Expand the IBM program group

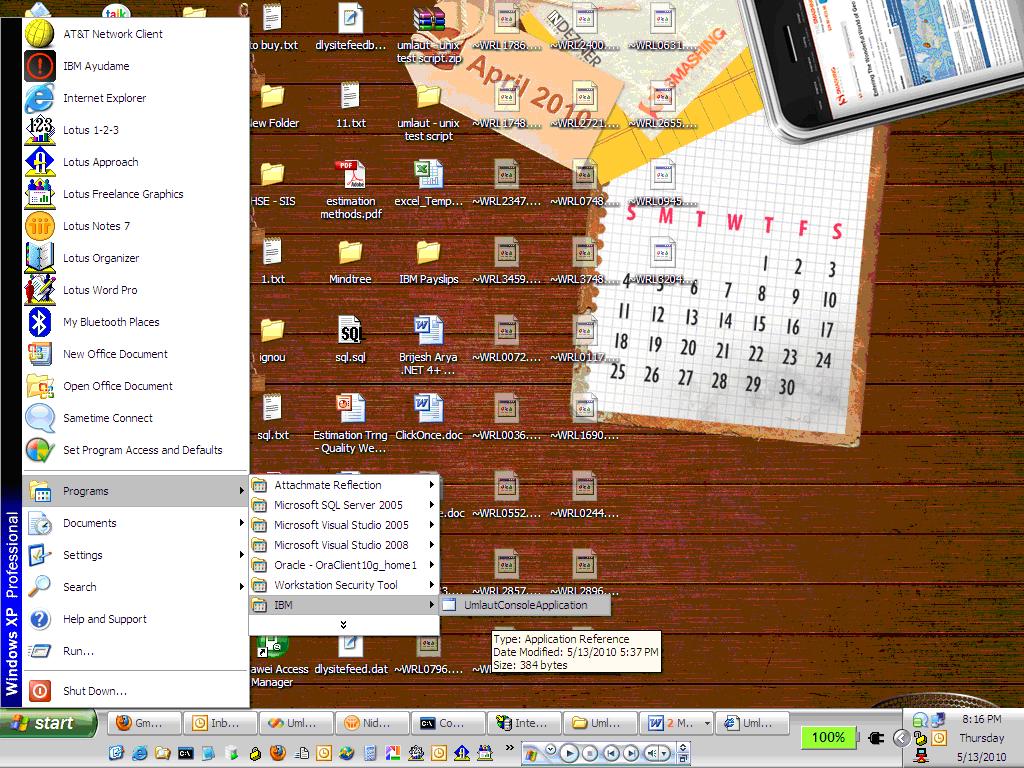click(344, 605)
